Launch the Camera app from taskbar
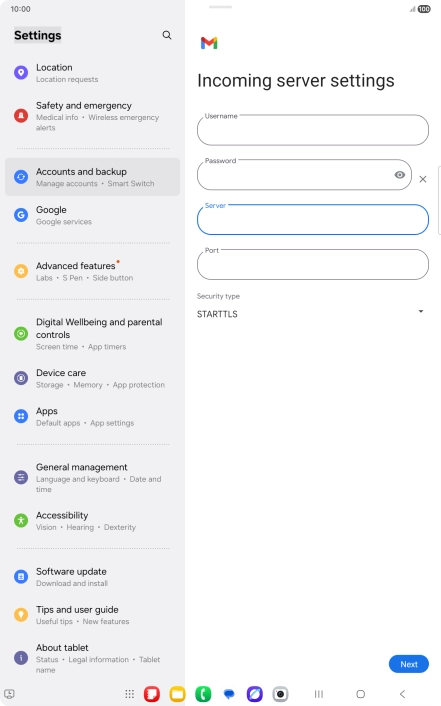 point(280,694)
